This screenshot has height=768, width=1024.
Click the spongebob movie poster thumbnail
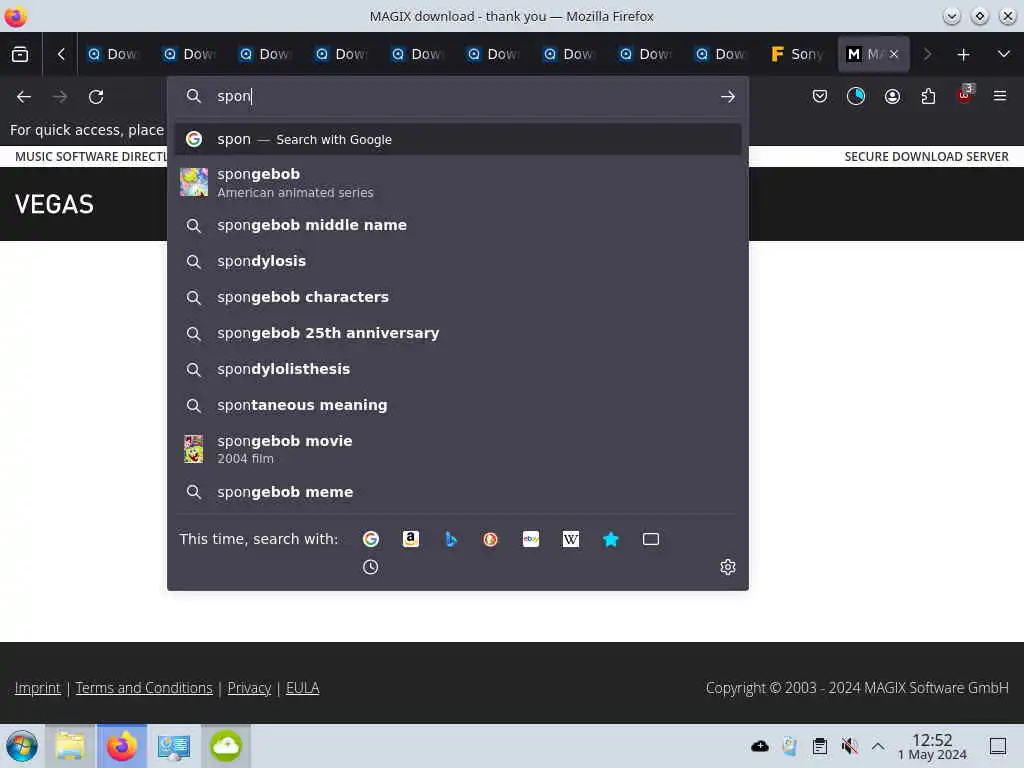coord(193,449)
